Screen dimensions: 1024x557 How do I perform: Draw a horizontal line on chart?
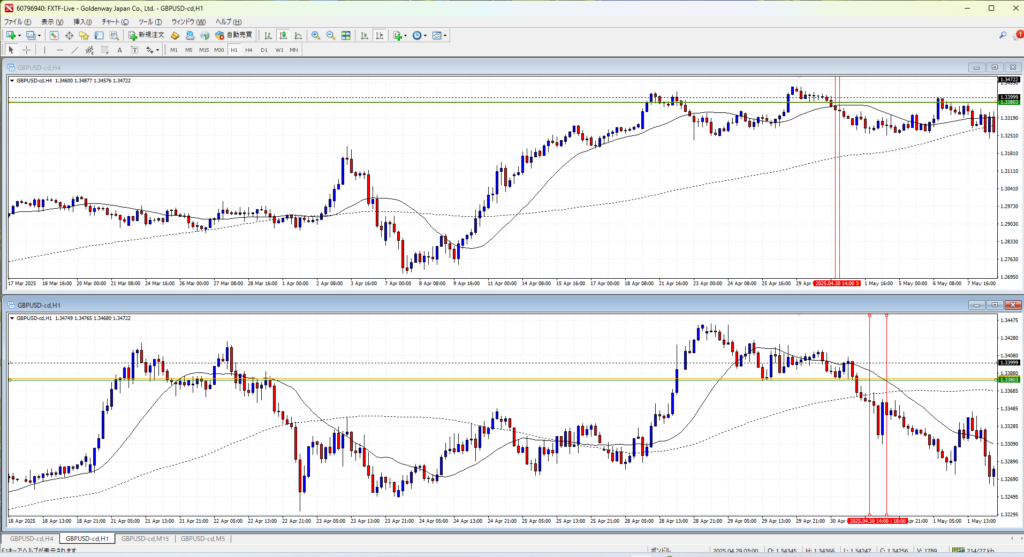coord(60,49)
